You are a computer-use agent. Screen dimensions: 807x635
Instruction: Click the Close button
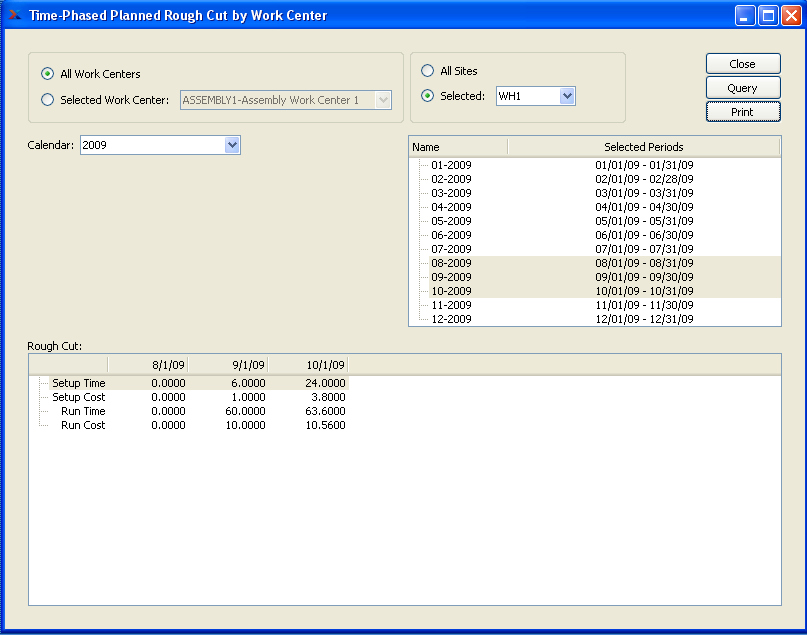742,64
